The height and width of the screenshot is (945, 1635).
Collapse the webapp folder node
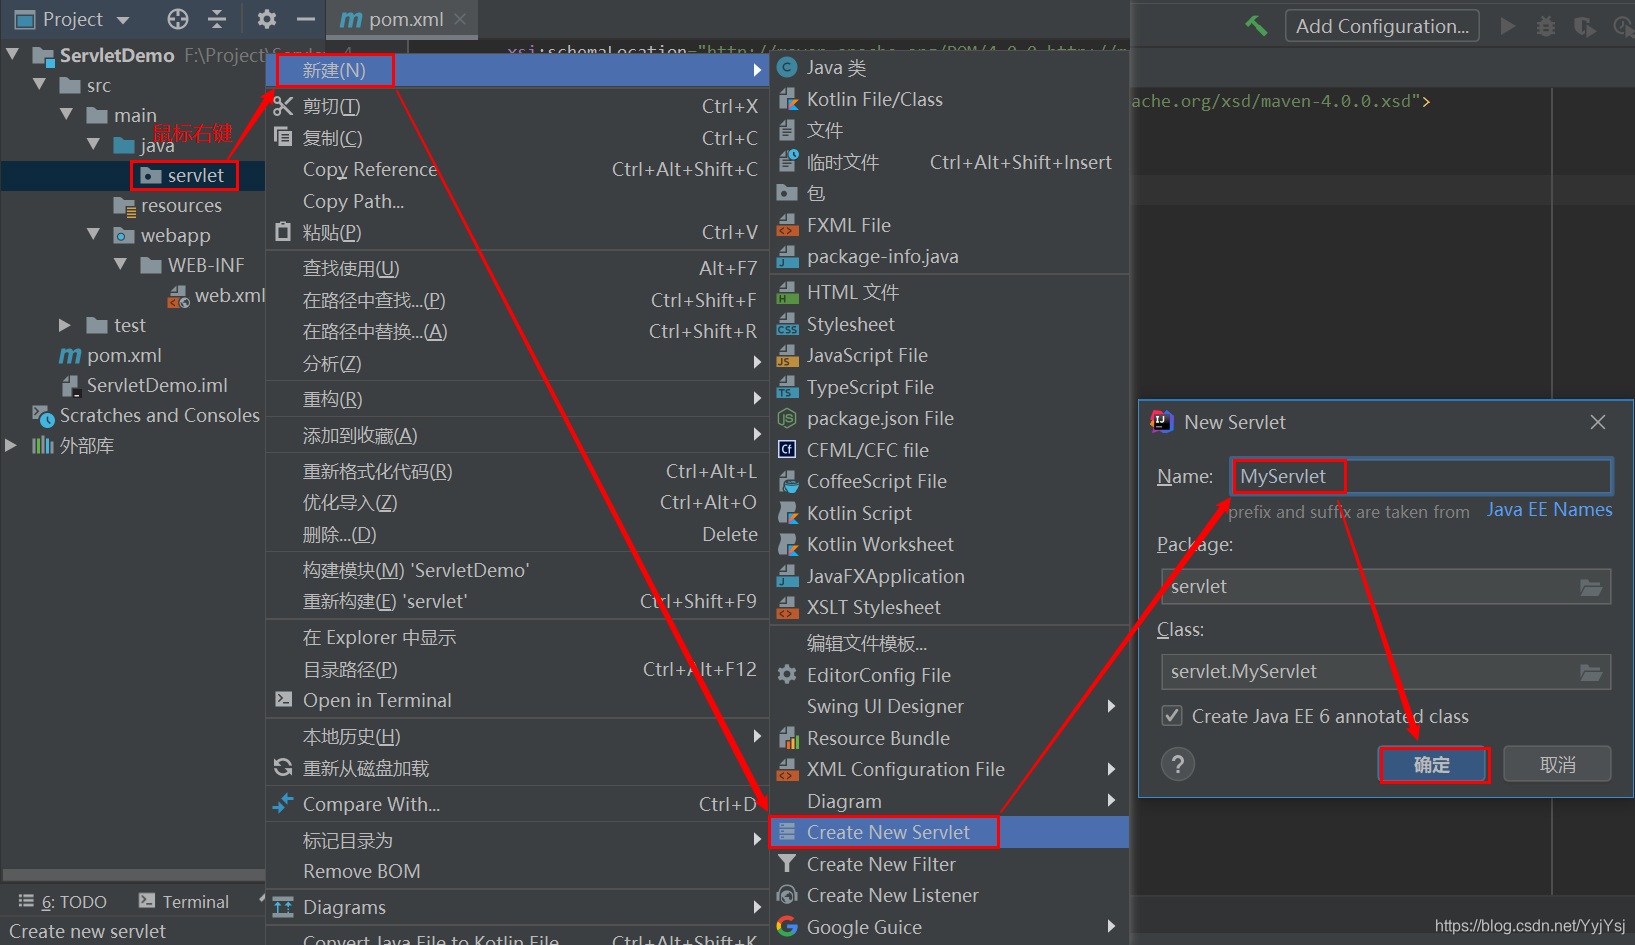93,234
